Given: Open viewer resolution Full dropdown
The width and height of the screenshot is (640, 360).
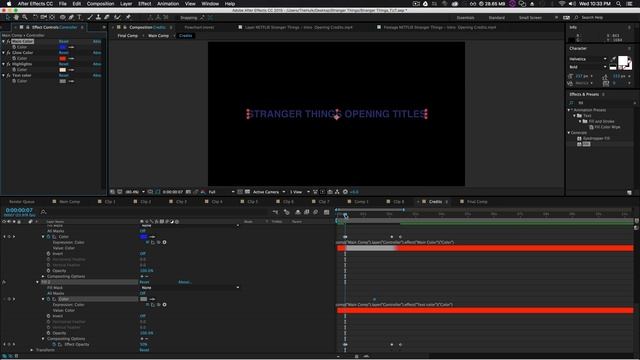Looking at the screenshot, I should coord(221,192).
